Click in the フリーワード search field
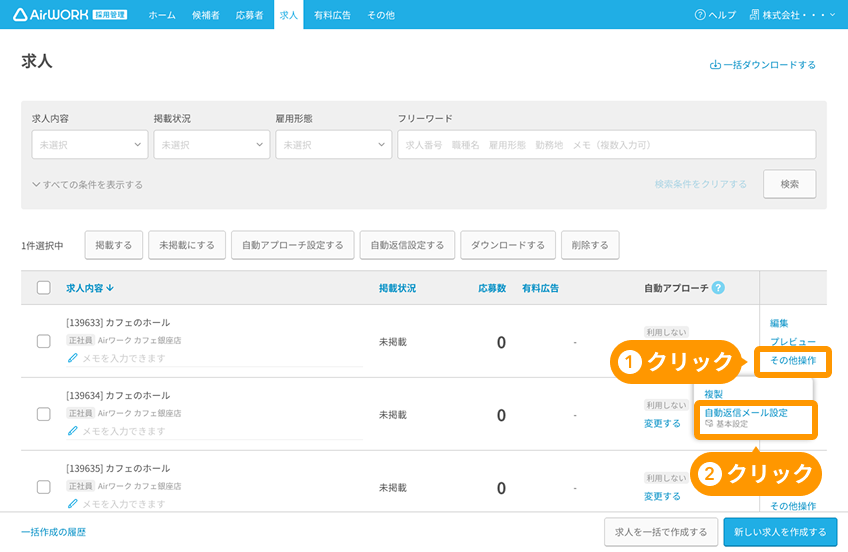 [x=607, y=144]
